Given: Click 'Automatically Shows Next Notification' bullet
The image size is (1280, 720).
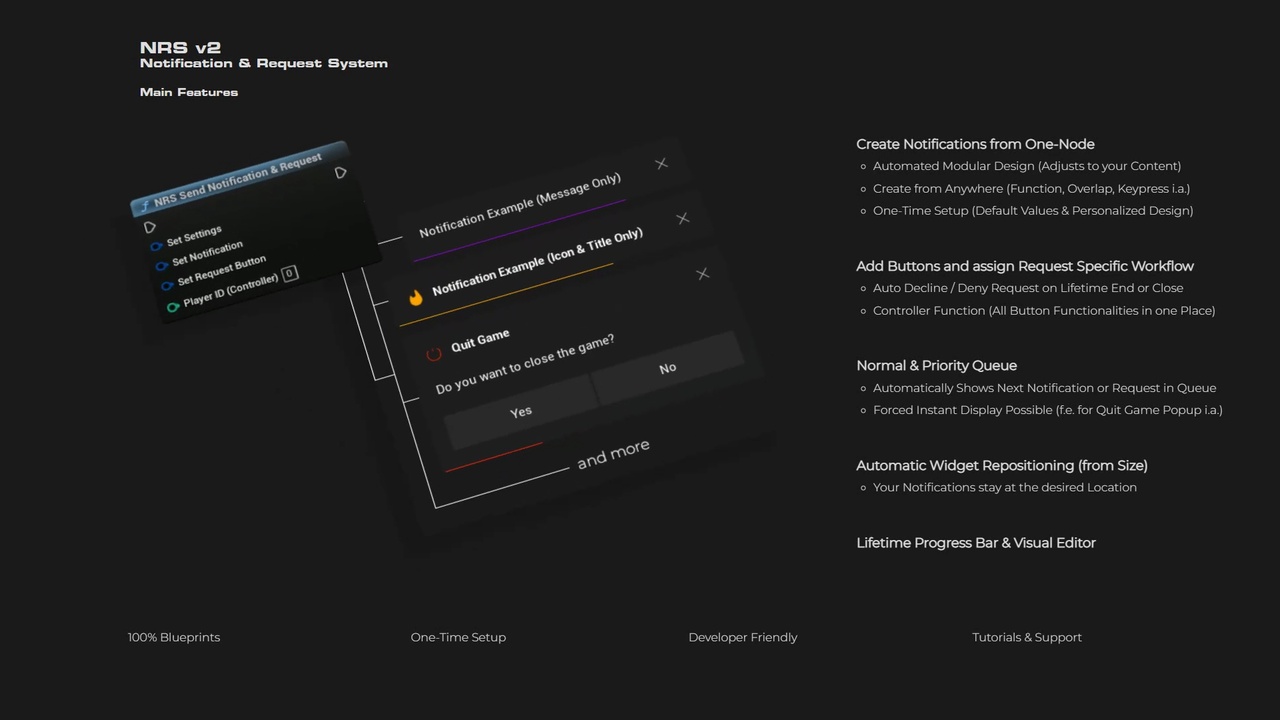Looking at the screenshot, I should click(x=1045, y=388).
